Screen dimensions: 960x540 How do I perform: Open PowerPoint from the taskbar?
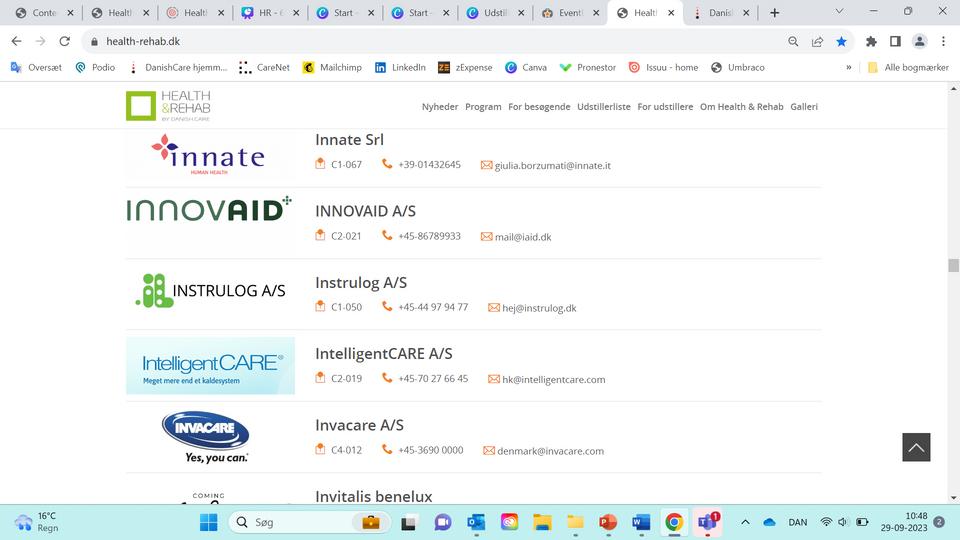tap(608, 522)
